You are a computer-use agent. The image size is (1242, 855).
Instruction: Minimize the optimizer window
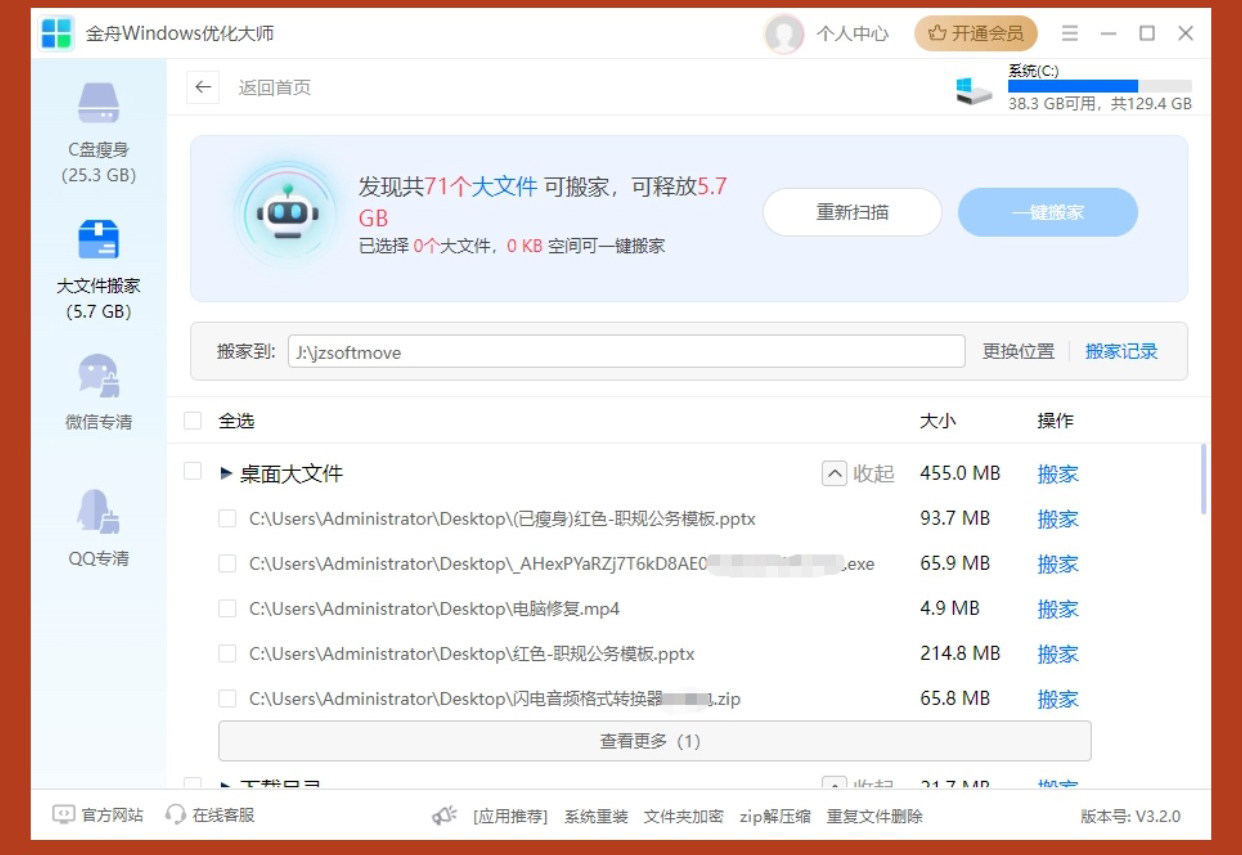pos(1108,33)
